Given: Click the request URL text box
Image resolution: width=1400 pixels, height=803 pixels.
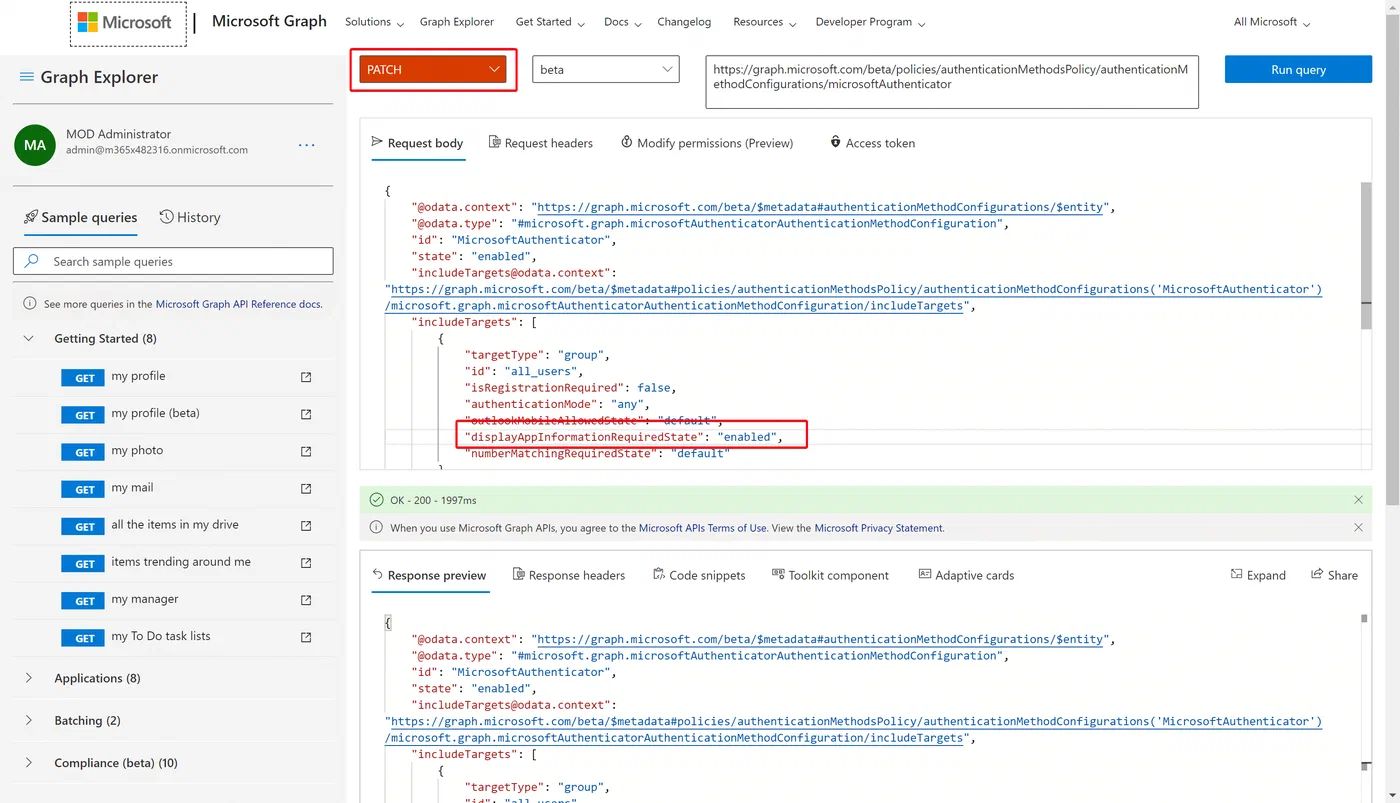Looking at the screenshot, I should [951, 81].
